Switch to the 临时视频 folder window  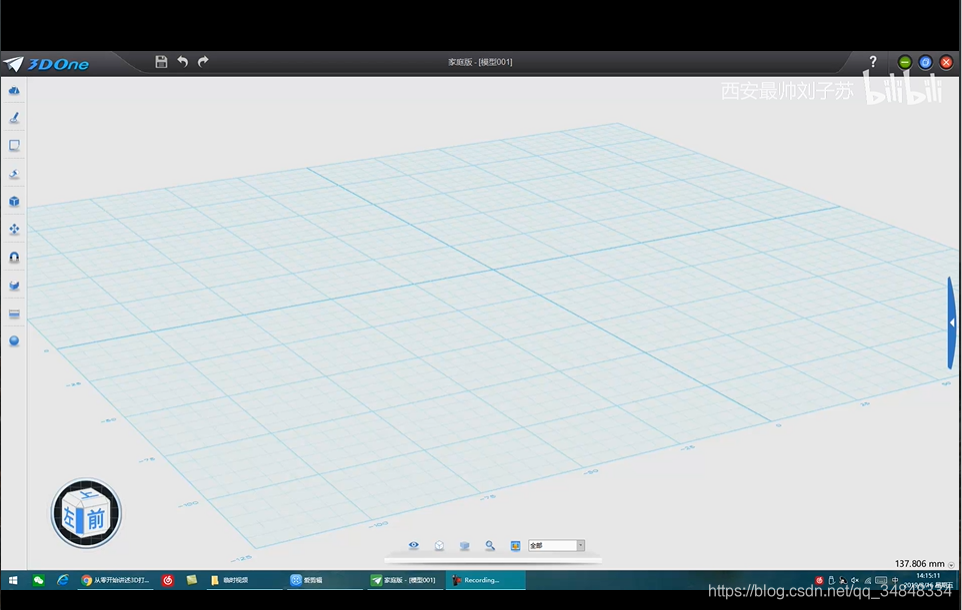coord(244,580)
